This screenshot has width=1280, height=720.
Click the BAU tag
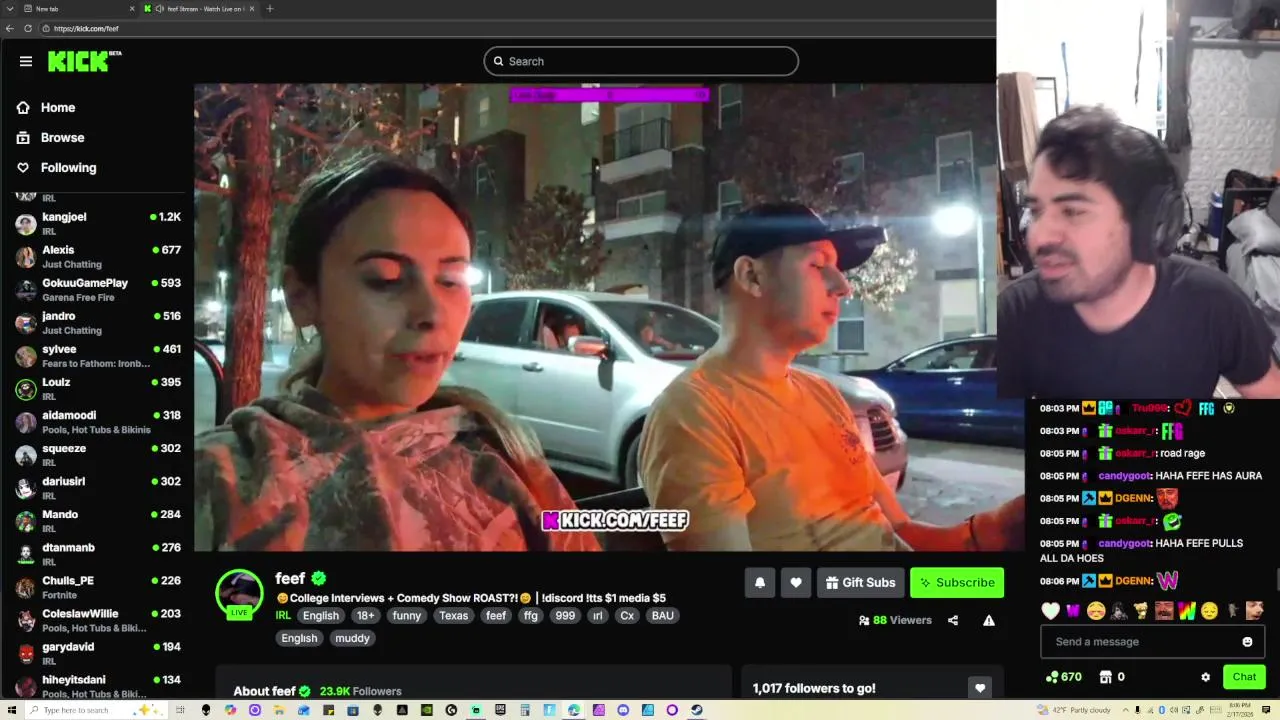663,615
